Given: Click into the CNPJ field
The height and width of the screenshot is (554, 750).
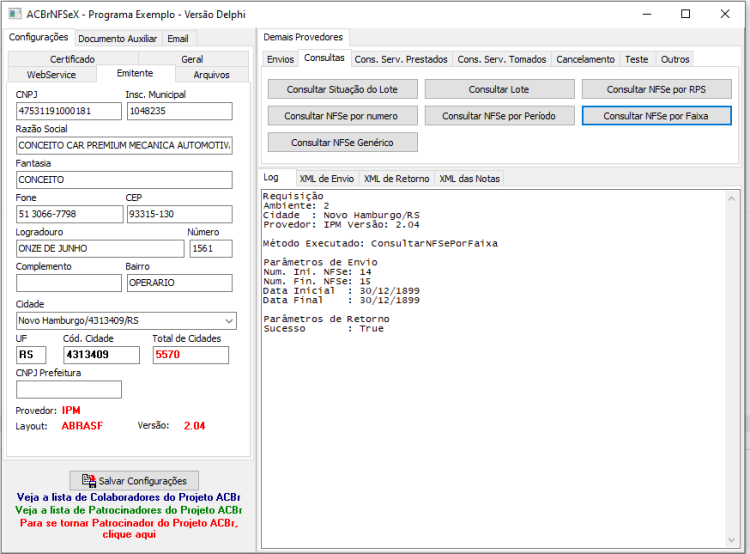Looking at the screenshot, I should [x=69, y=111].
